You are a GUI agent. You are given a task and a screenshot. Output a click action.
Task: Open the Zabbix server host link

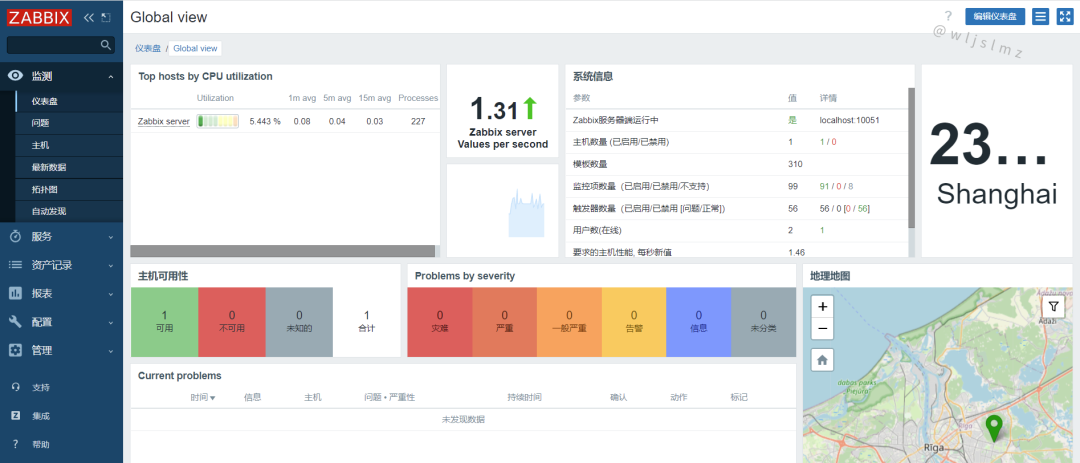point(163,121)
